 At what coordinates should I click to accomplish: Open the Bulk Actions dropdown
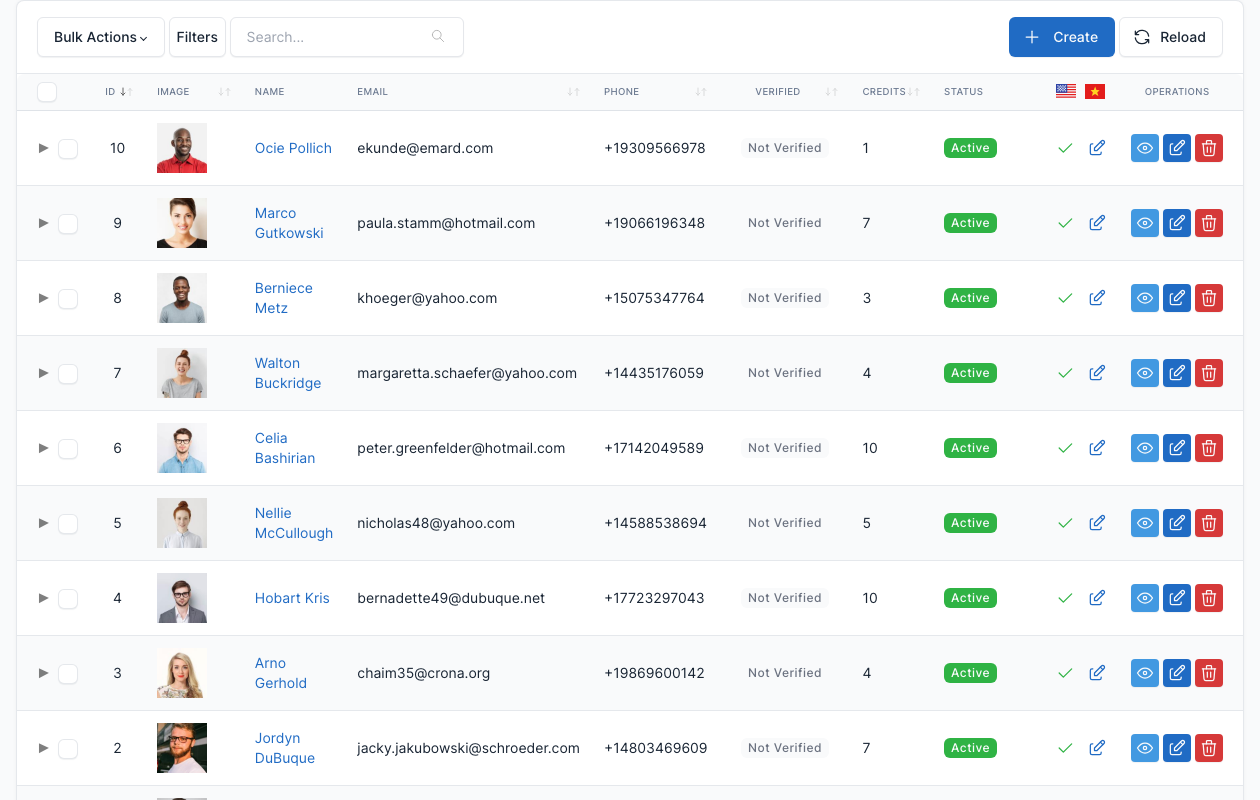tap(101, 37)
